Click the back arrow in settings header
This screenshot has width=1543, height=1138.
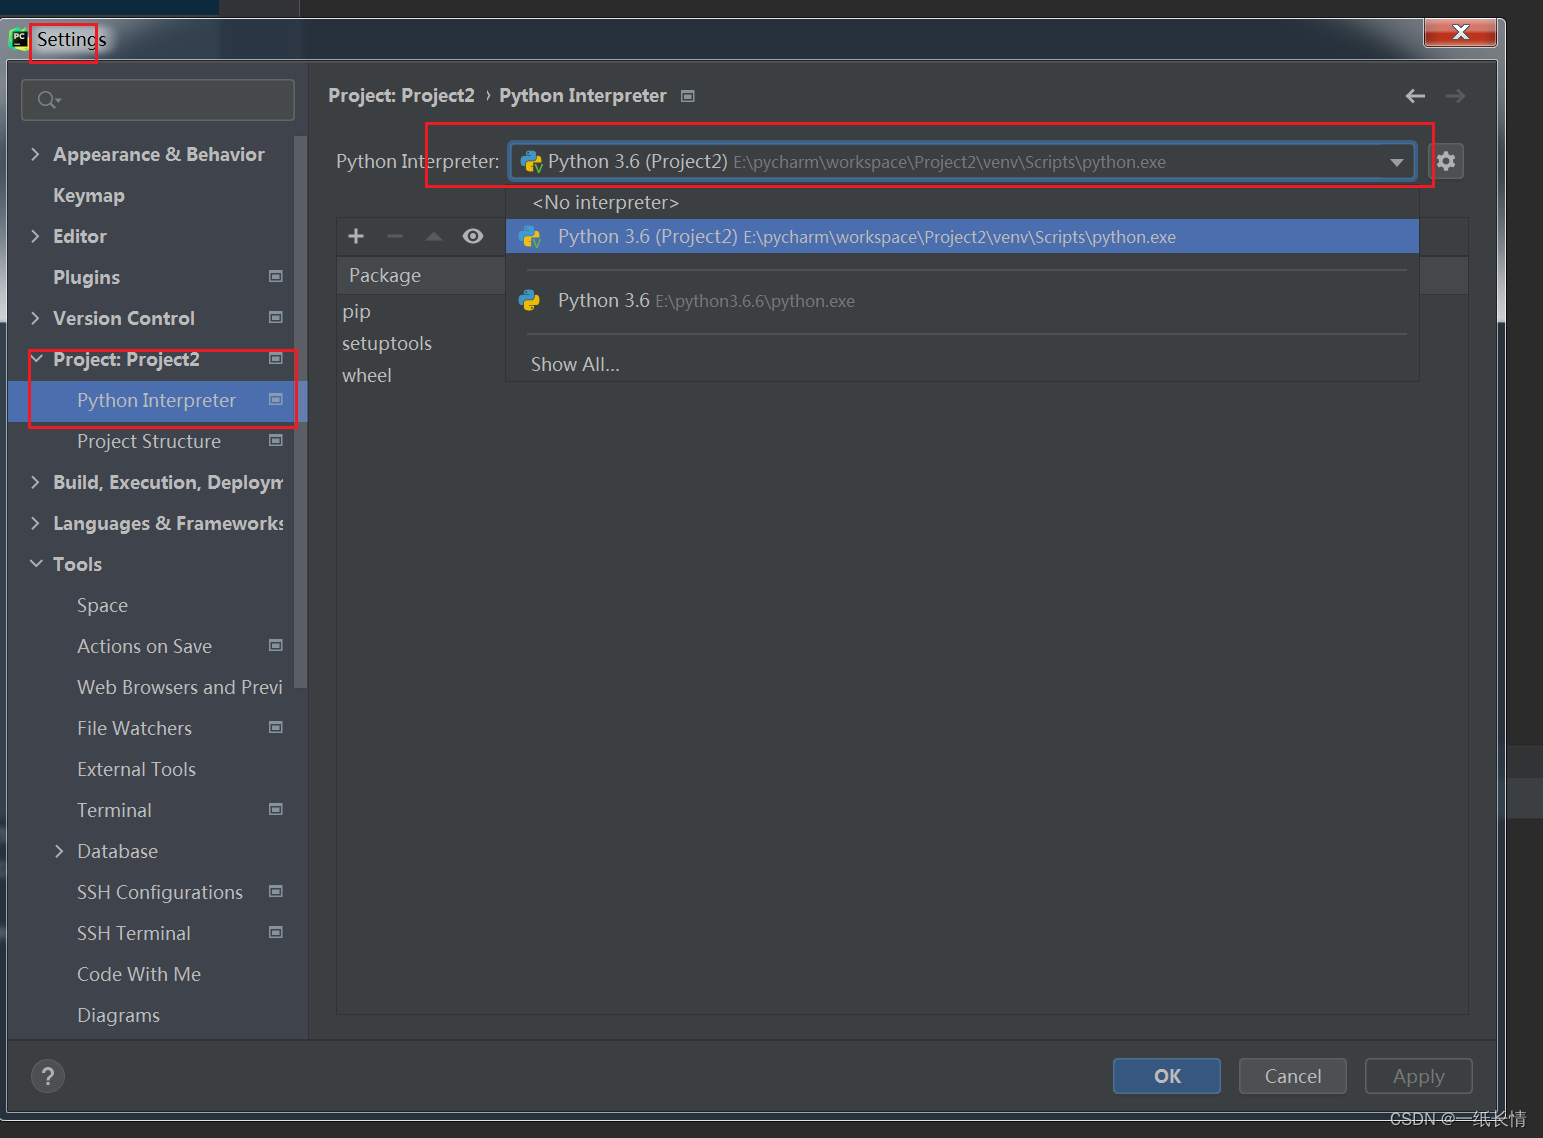coord(1415,96)
